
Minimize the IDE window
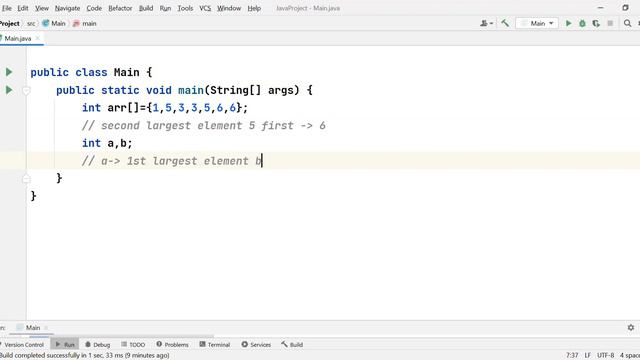(x=600, y=8)
